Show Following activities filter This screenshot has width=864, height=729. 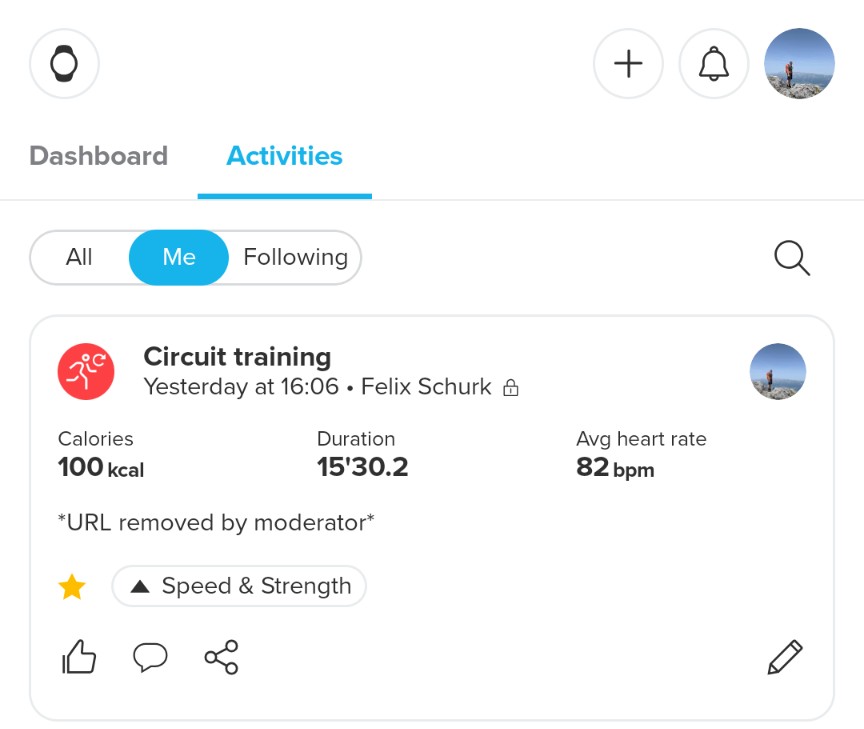295,257
